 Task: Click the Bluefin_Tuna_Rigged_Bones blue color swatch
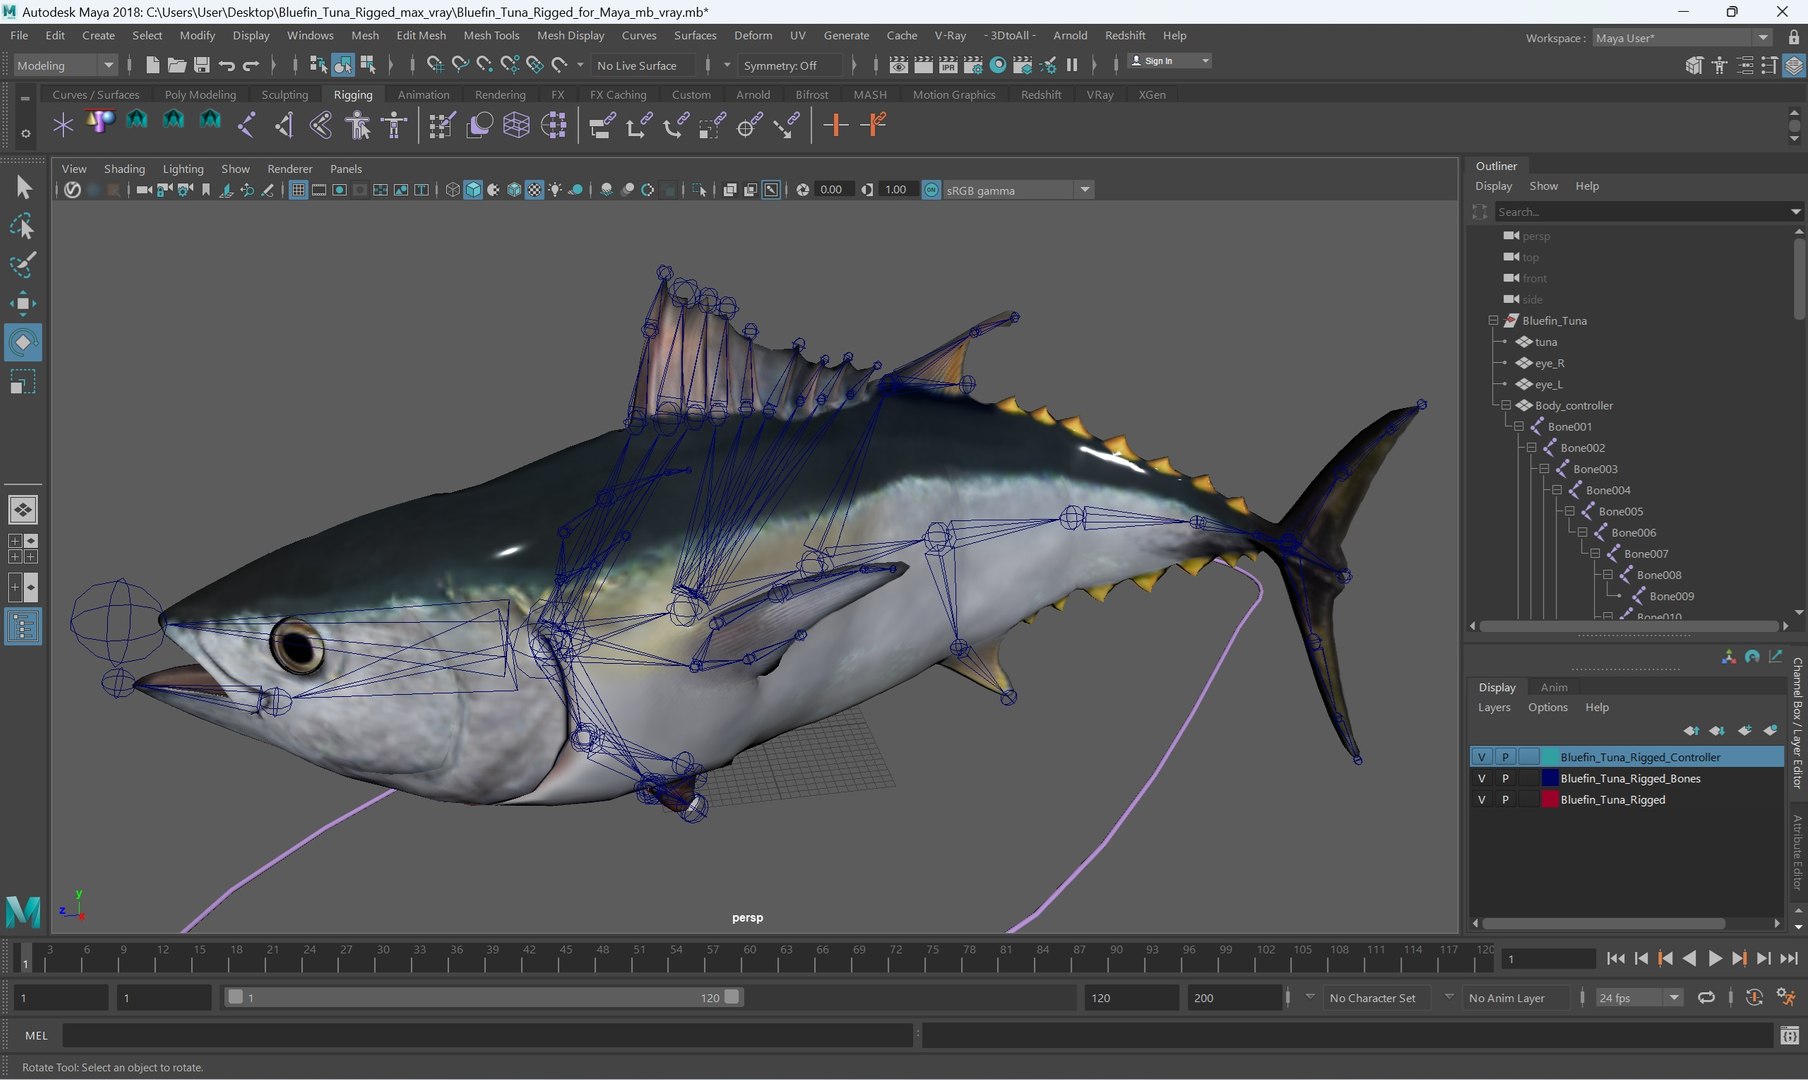click(1550, 778)
